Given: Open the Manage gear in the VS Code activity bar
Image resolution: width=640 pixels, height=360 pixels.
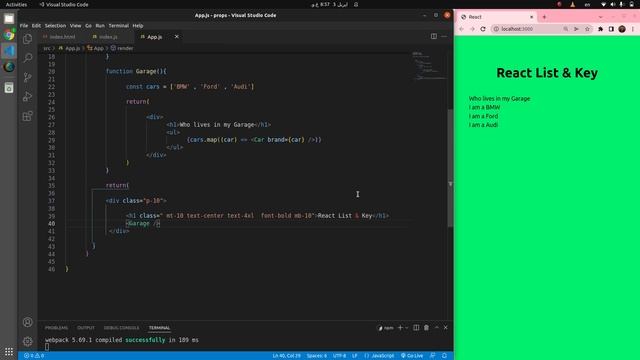Looking at the screenshot, I should point(28,341).
